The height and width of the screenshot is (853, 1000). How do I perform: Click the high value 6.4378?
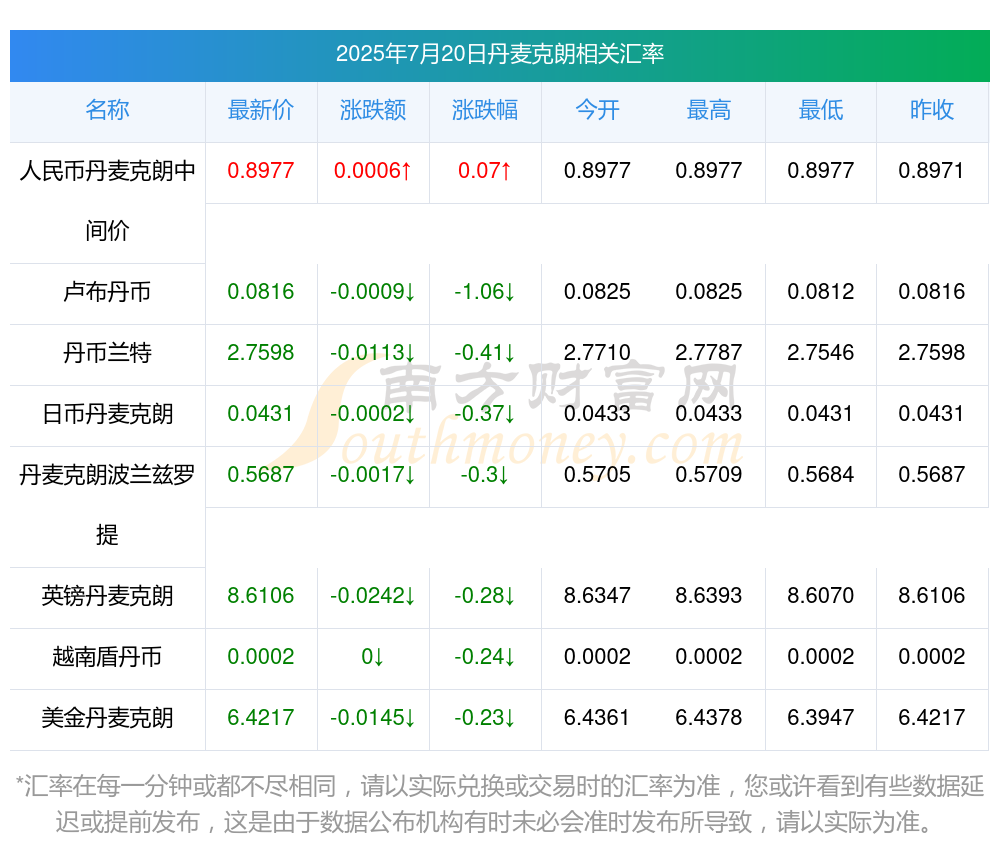pyautogui.click(x=709, y=718)
